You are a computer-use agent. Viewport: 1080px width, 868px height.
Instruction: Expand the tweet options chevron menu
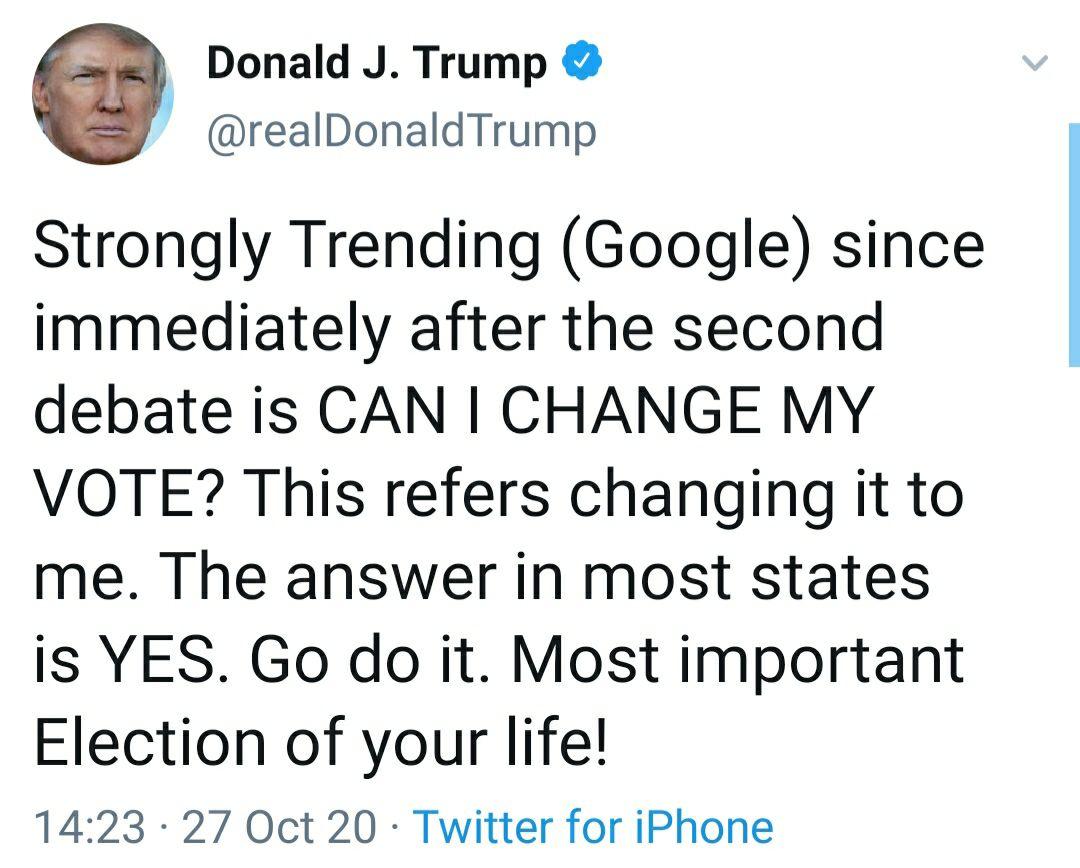coord(1034,64)
